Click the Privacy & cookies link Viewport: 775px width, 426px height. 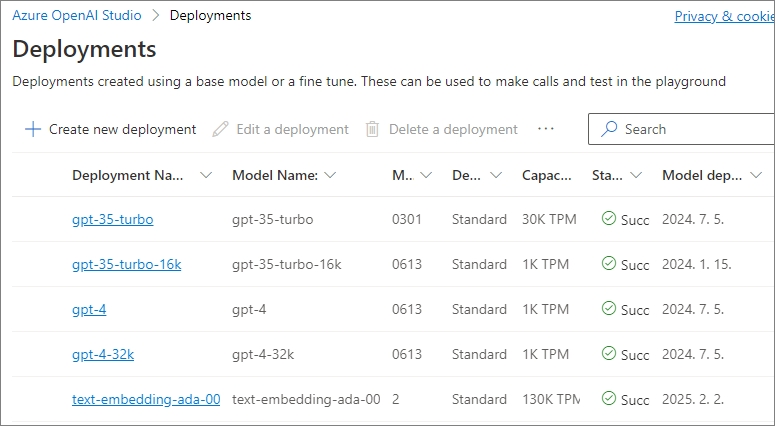[x=724, y=16]
